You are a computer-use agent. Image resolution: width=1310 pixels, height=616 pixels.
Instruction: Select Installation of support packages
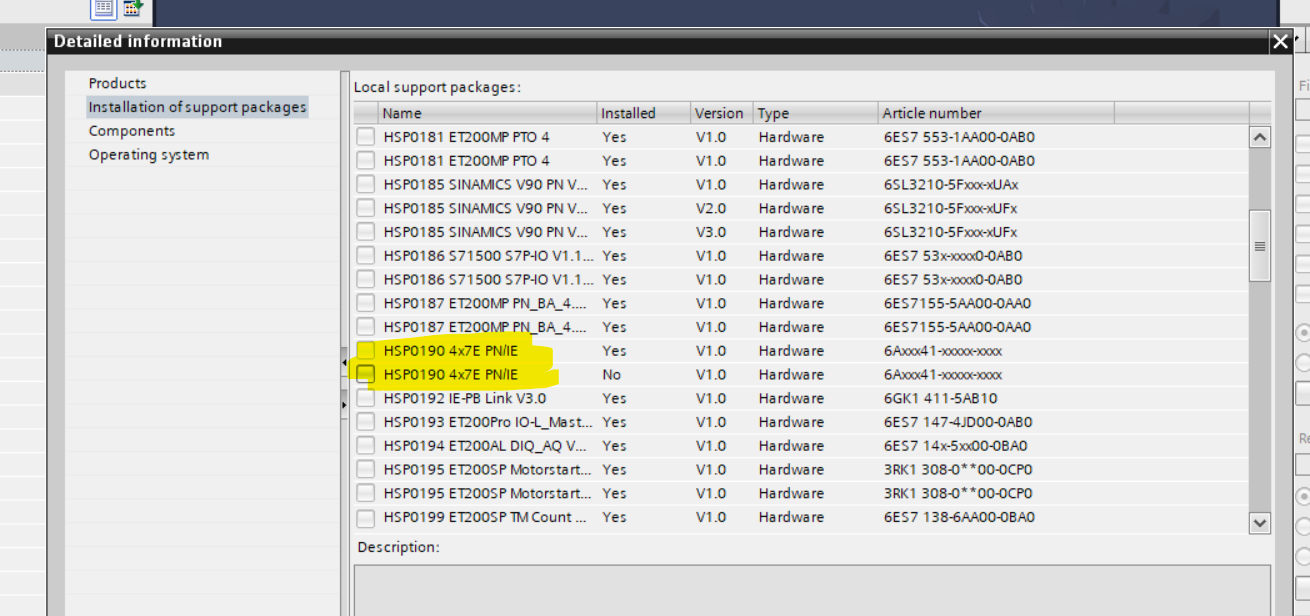197,107
